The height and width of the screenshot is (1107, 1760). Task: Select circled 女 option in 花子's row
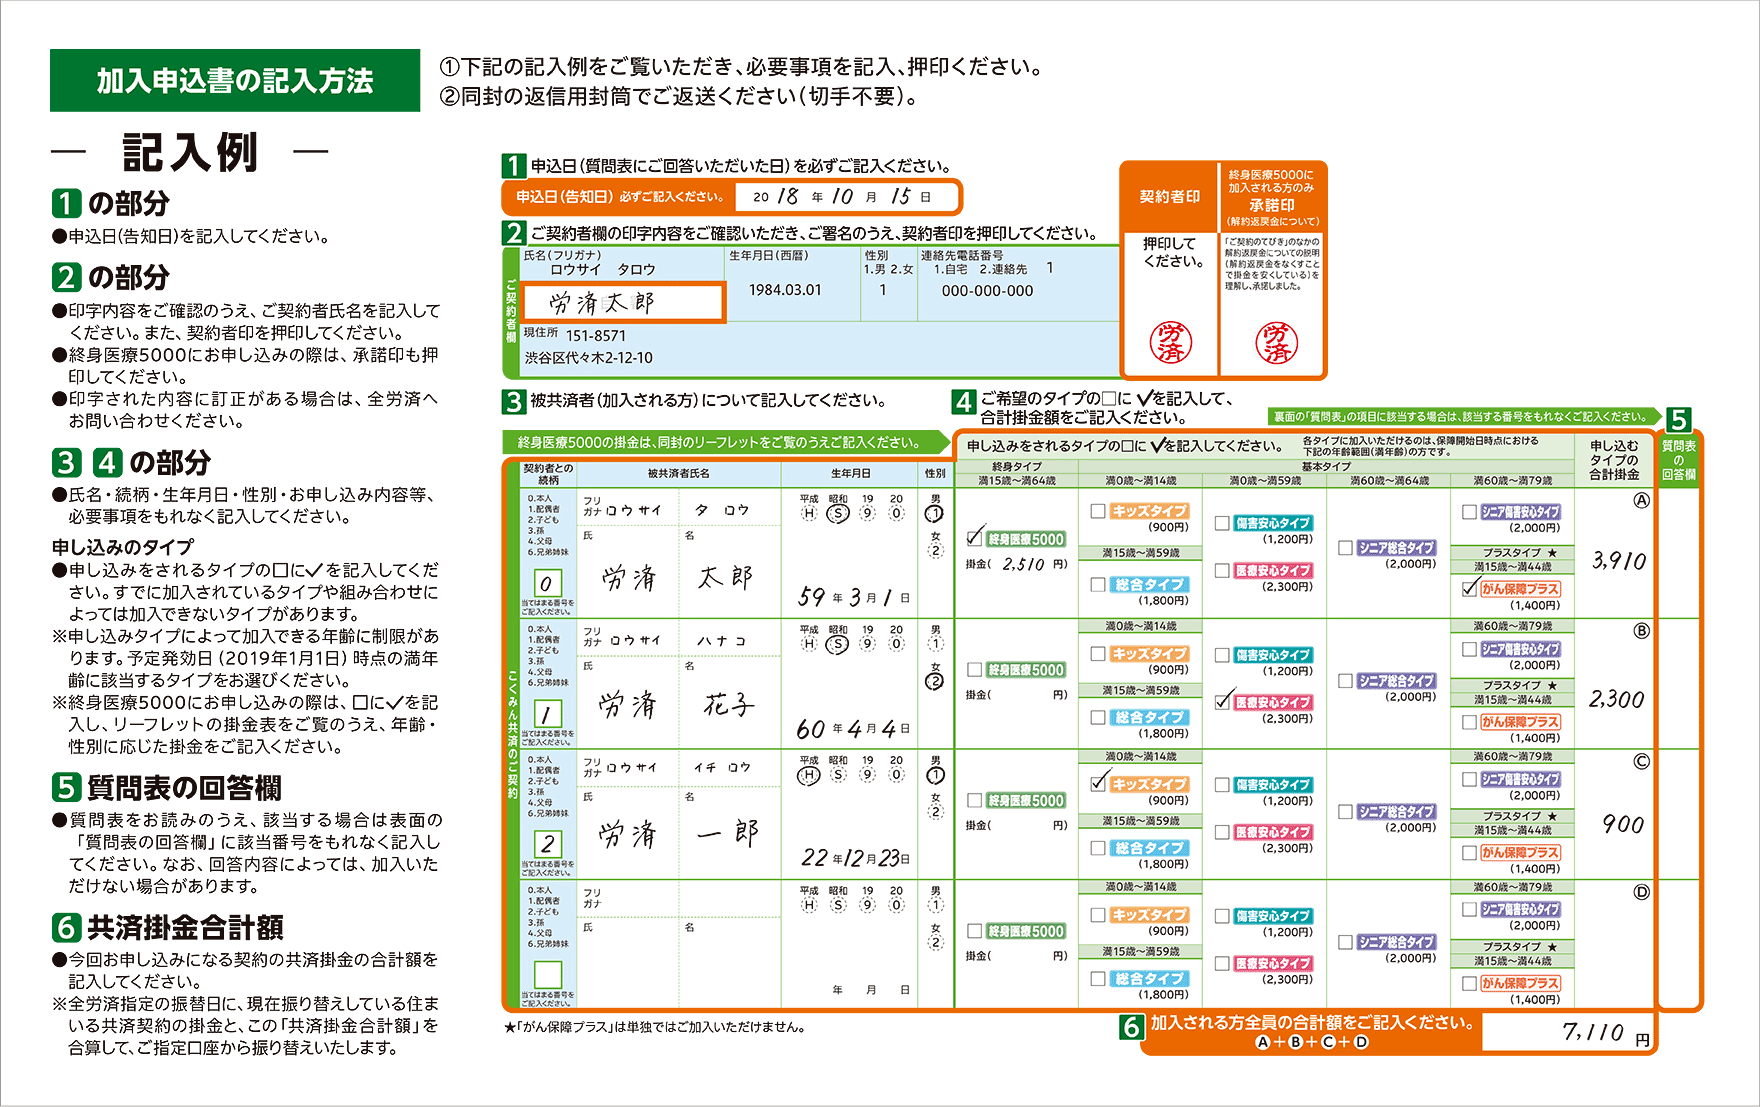click(935, 681)
